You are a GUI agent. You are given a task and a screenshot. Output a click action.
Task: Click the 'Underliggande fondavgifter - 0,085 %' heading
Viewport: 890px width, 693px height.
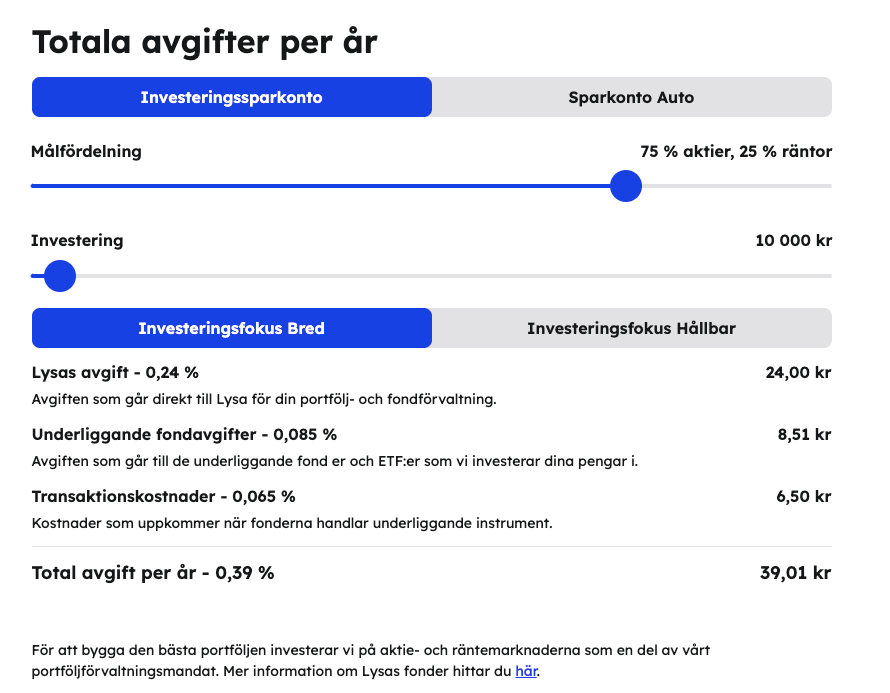(x=184, y=435)
